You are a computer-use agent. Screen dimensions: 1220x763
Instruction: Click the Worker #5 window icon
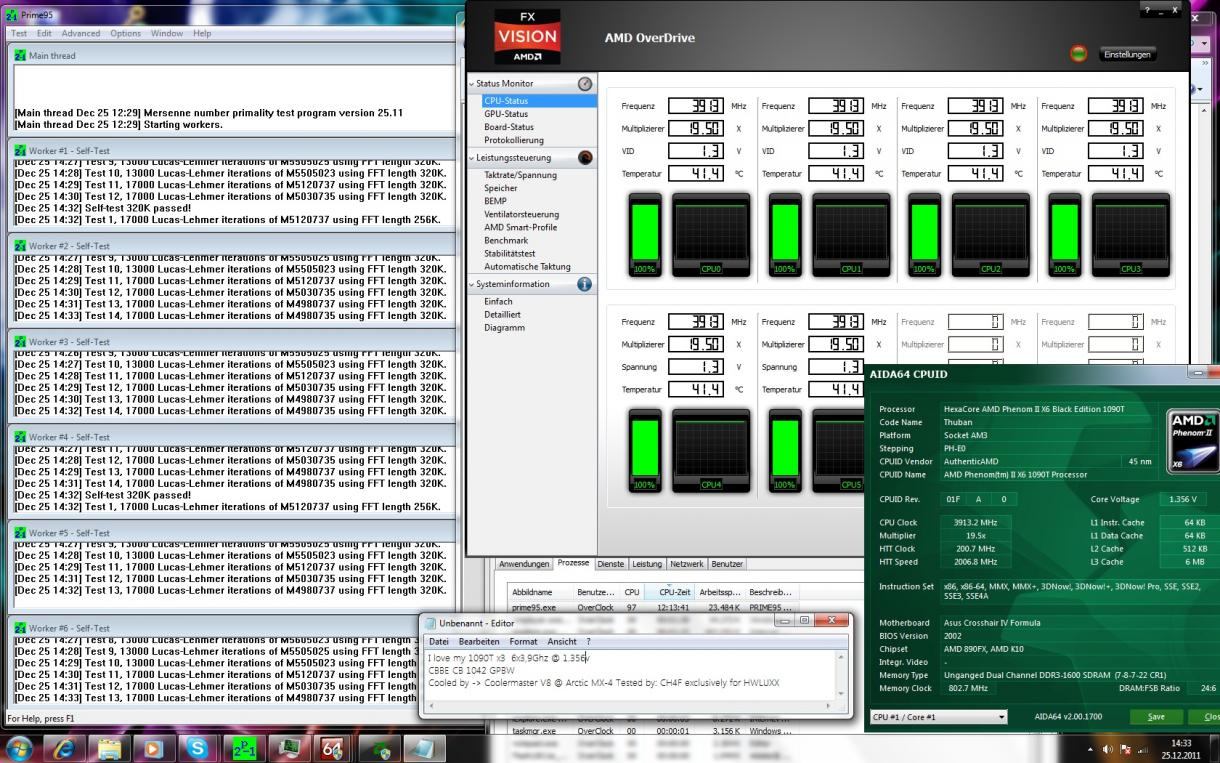[x=20, y=533]
